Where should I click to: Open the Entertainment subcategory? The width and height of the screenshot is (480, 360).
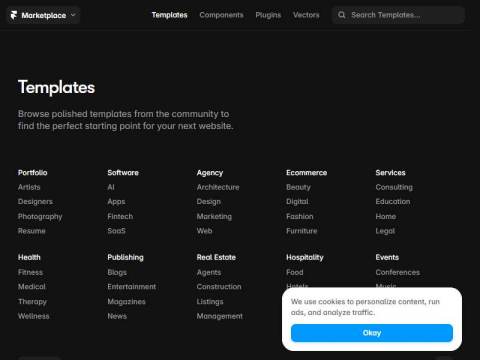(132, 287)
